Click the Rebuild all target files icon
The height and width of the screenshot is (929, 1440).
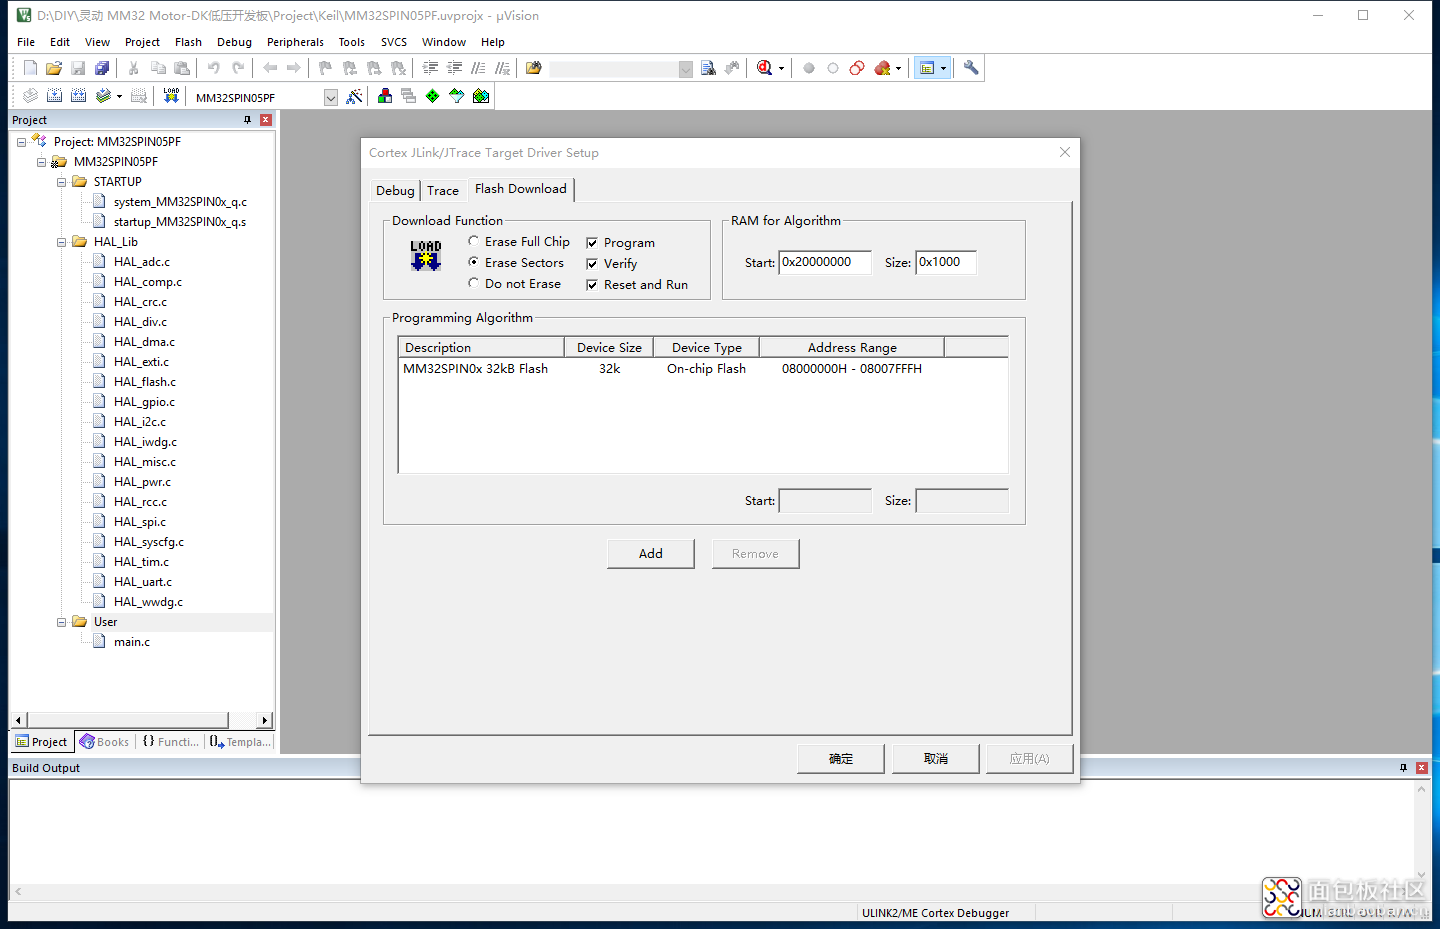[78, 96]
